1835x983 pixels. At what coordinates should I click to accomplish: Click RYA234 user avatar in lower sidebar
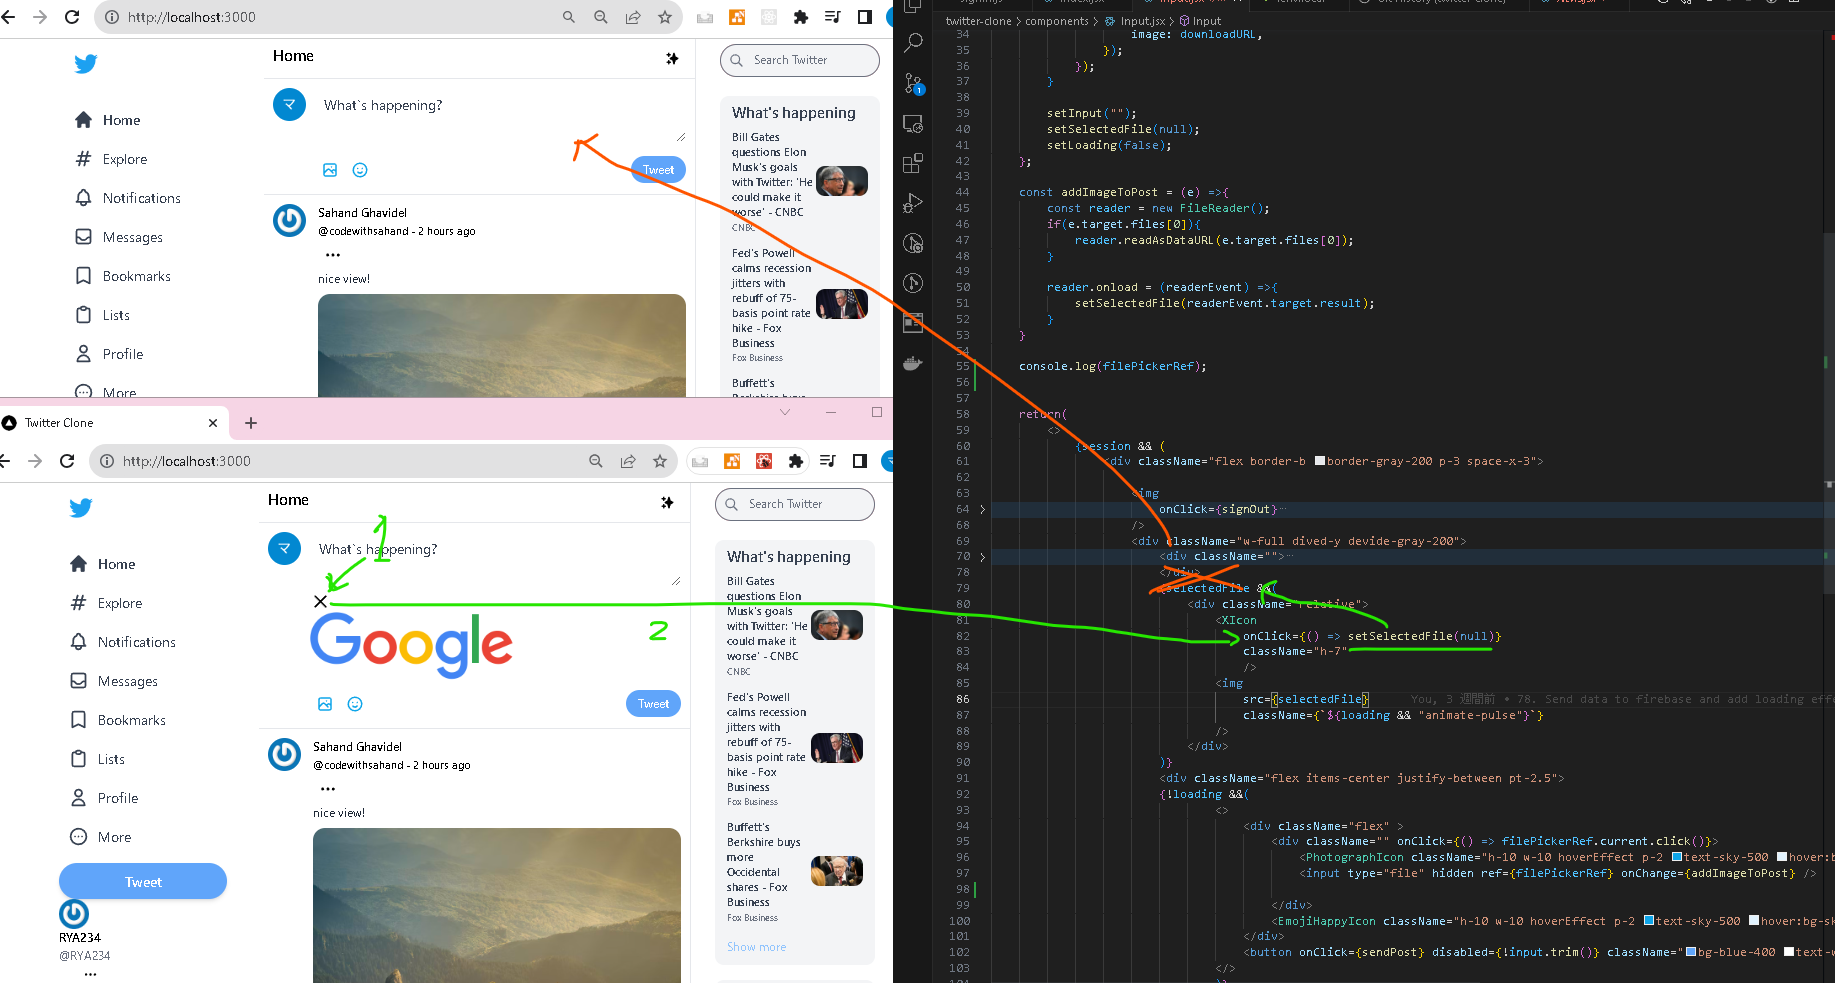point(74,914)
